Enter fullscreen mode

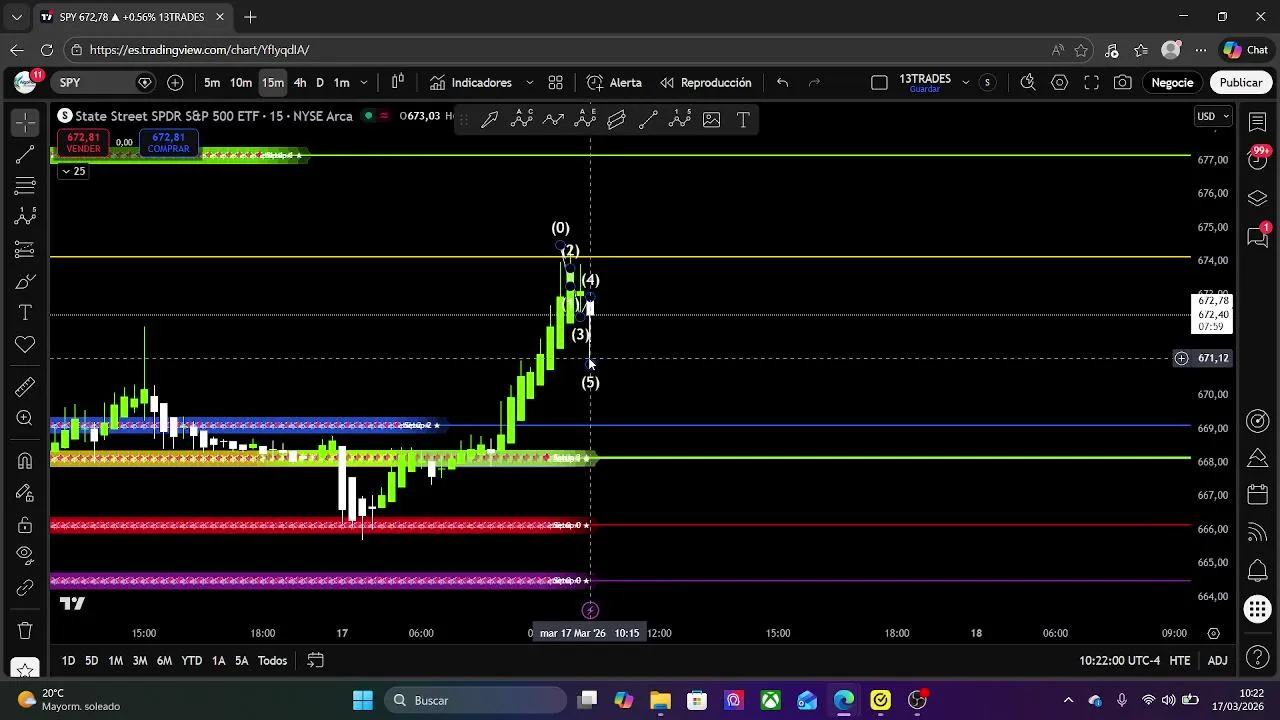(x=1092, y=83)
